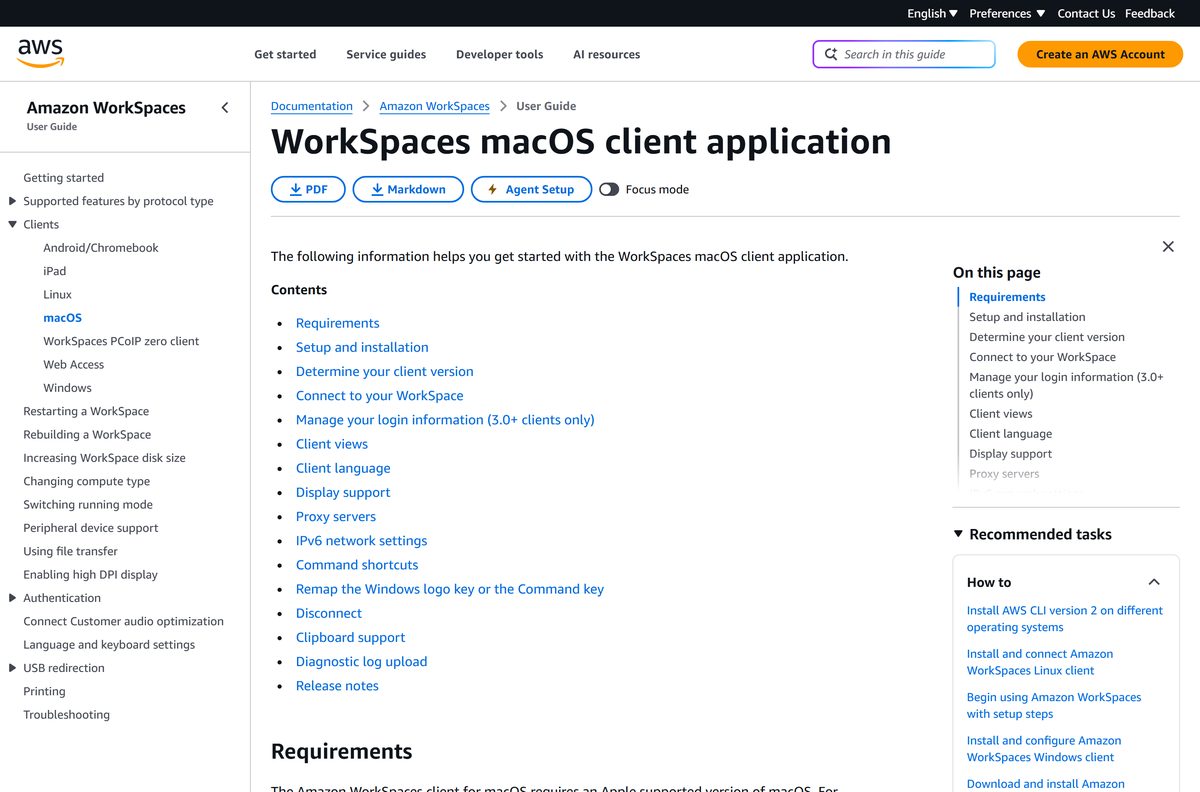Jump to Connect to your WorkSpace in Contents
This screenshot has height=792, width=1200.
tap(380, 396)
